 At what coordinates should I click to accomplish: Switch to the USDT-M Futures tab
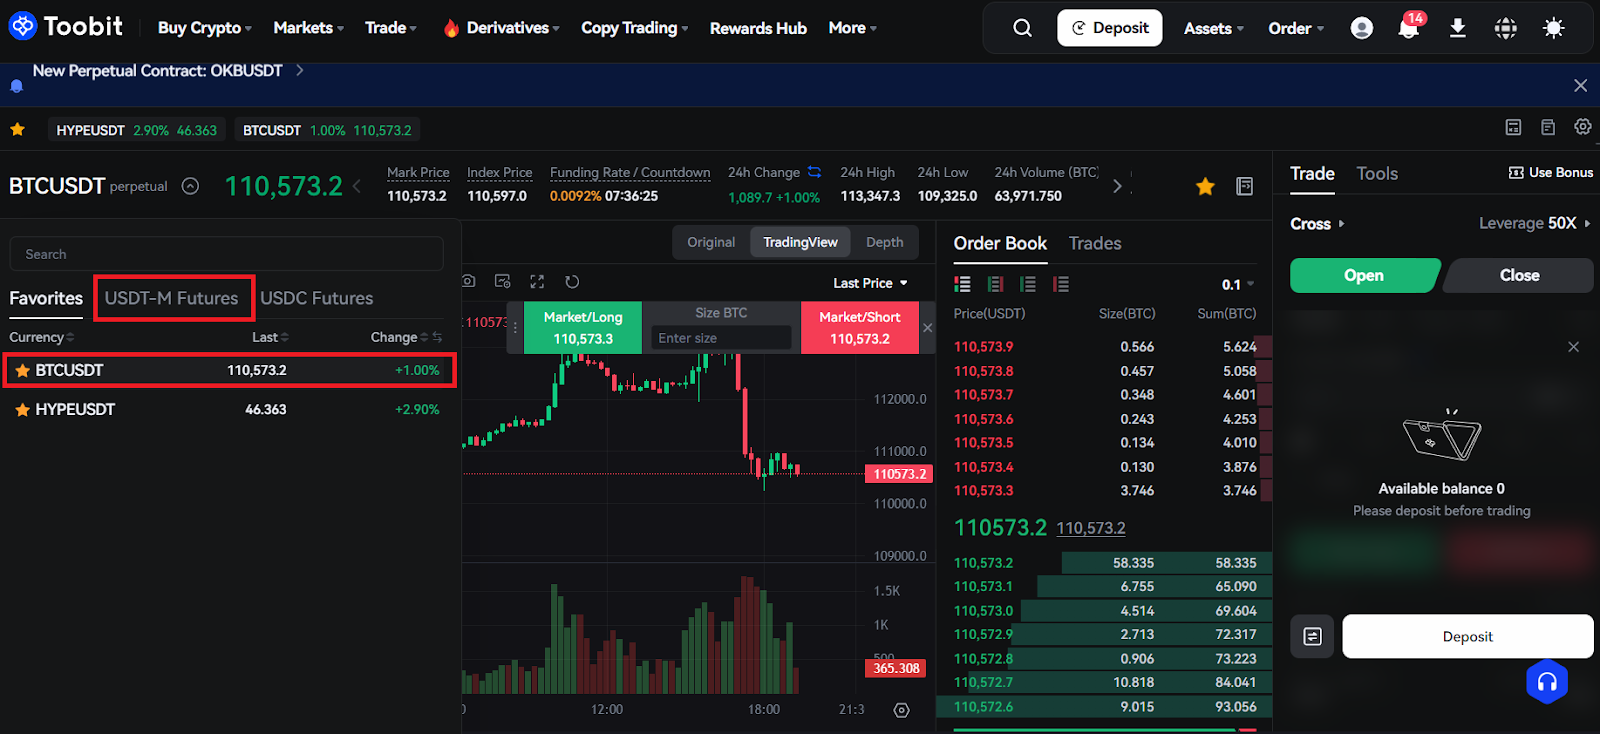(172, 298)
